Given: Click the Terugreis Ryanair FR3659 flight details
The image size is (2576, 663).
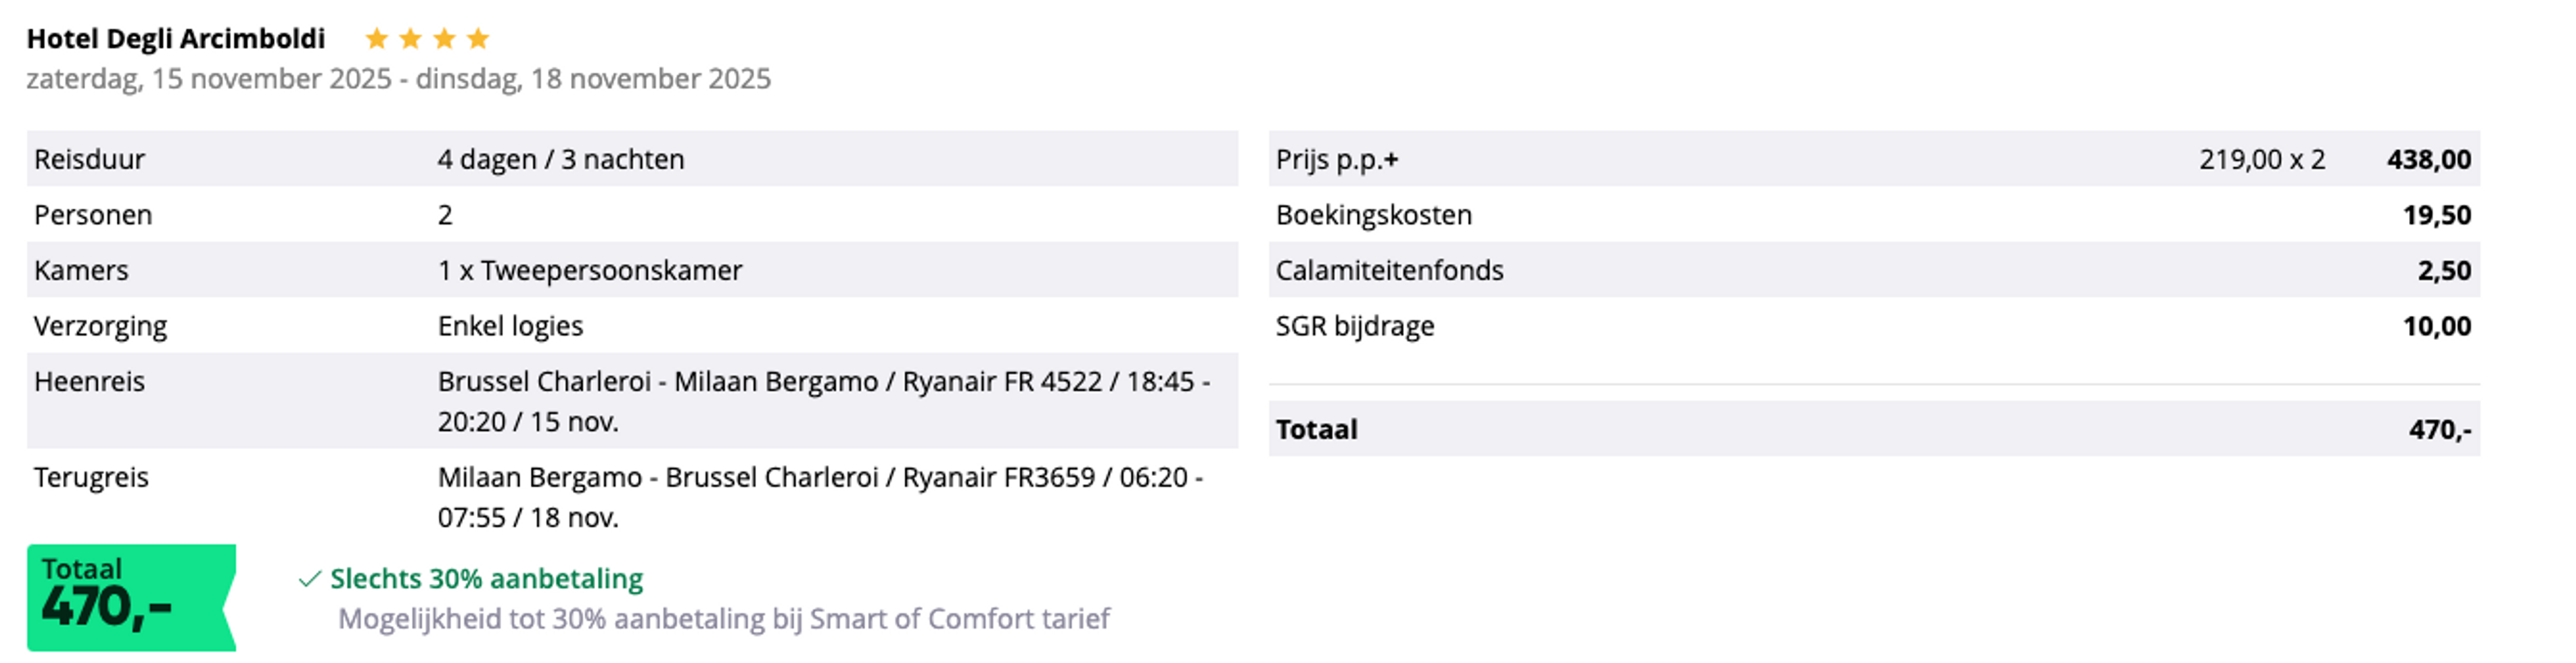Looking at the screenshot, I should [819, 497].
